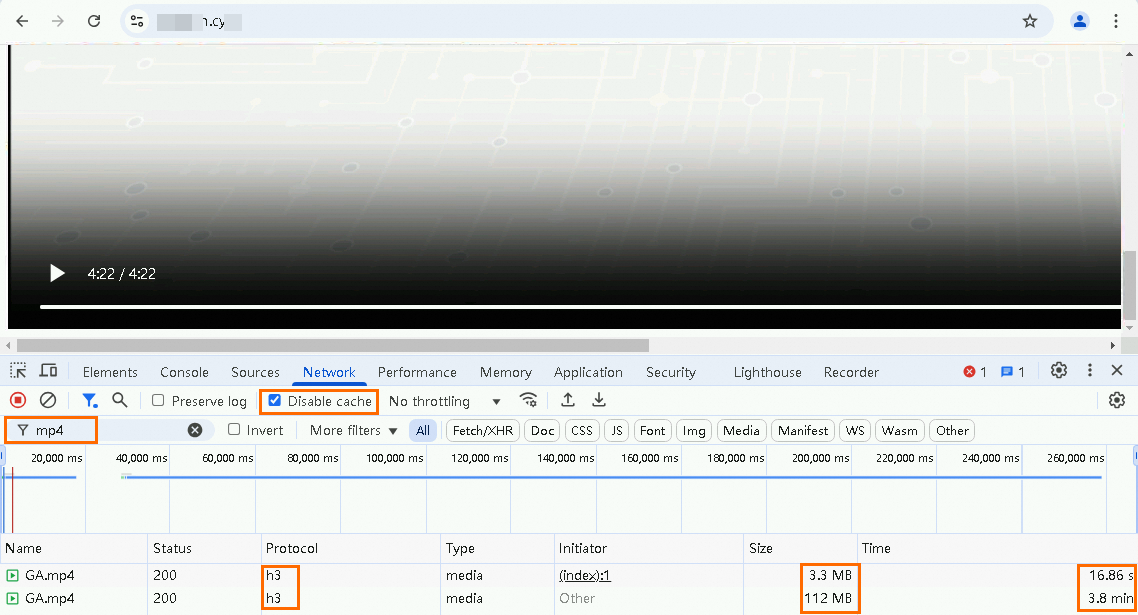Close the DevTools panel
Screen dimensions: 1138x615
pos(1117,370)
